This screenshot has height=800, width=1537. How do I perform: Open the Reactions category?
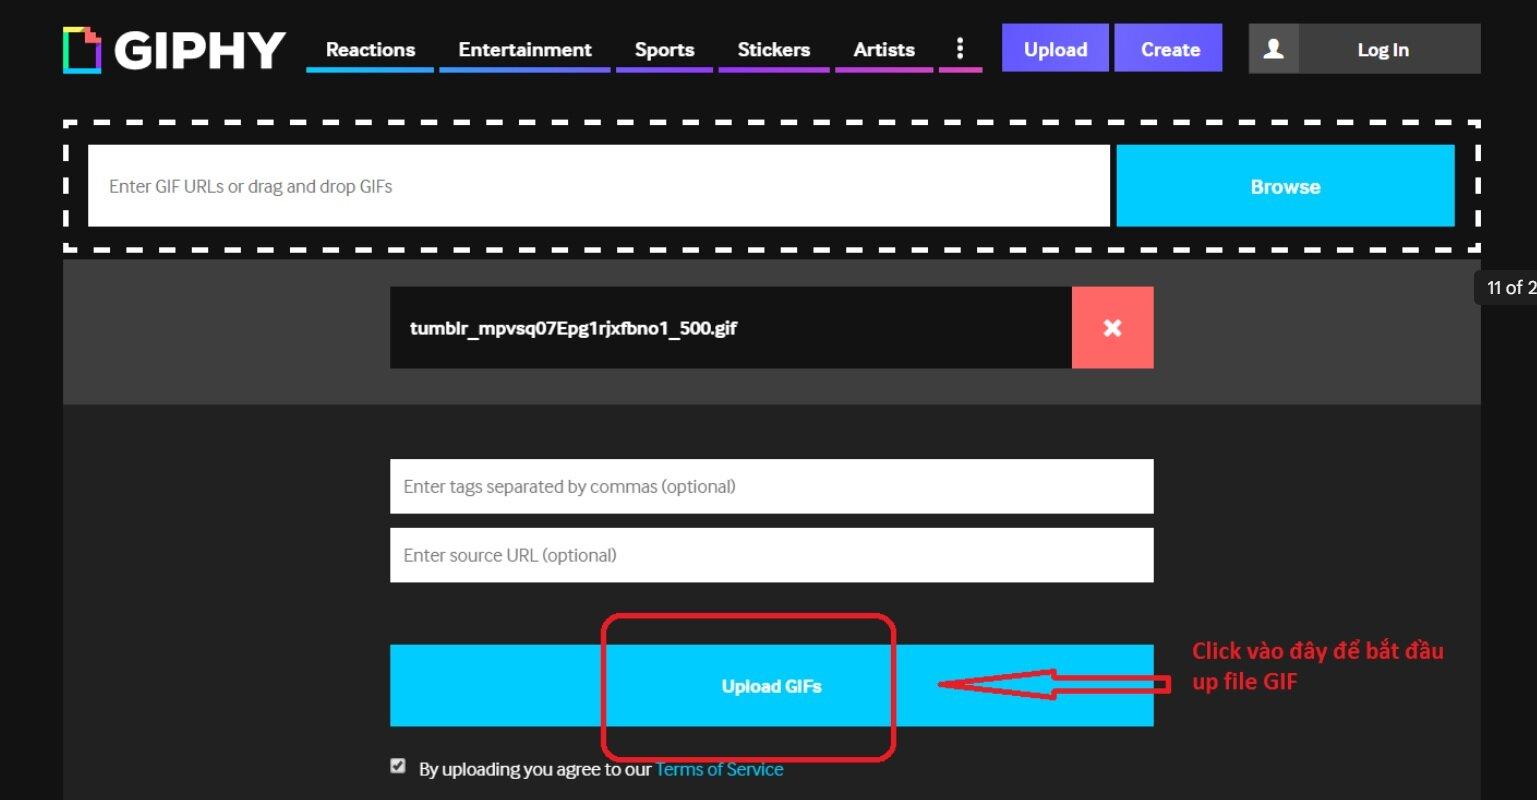pyautogui.click(x=370, y=50)
